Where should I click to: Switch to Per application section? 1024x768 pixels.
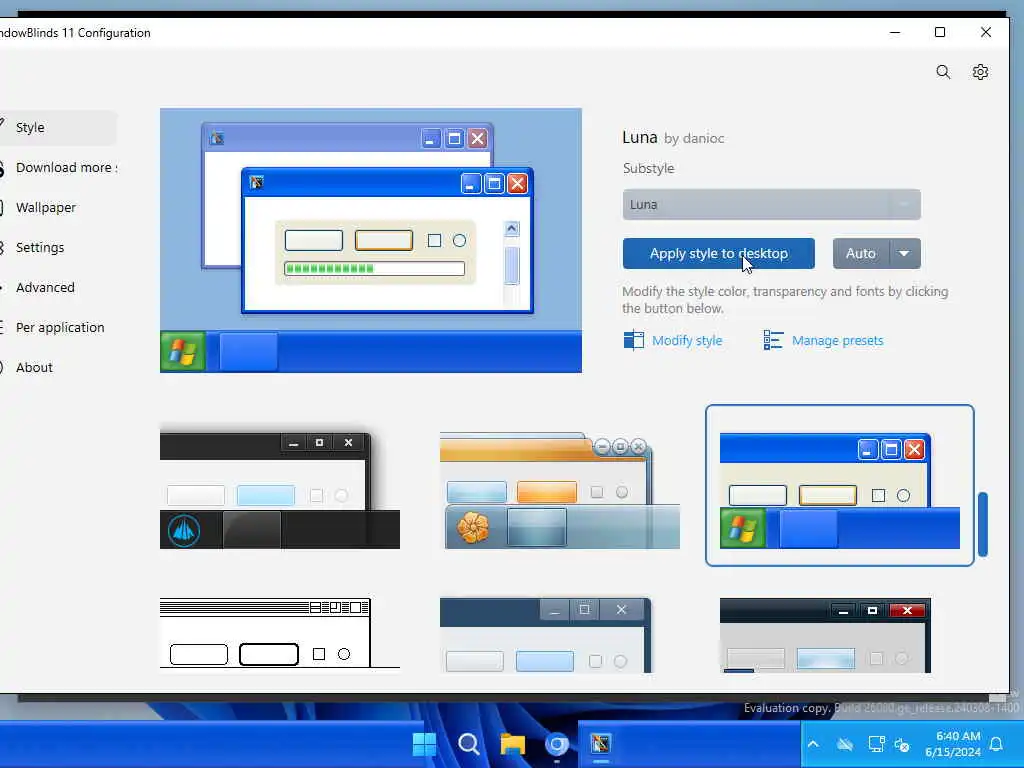click(x=57, y=327)
